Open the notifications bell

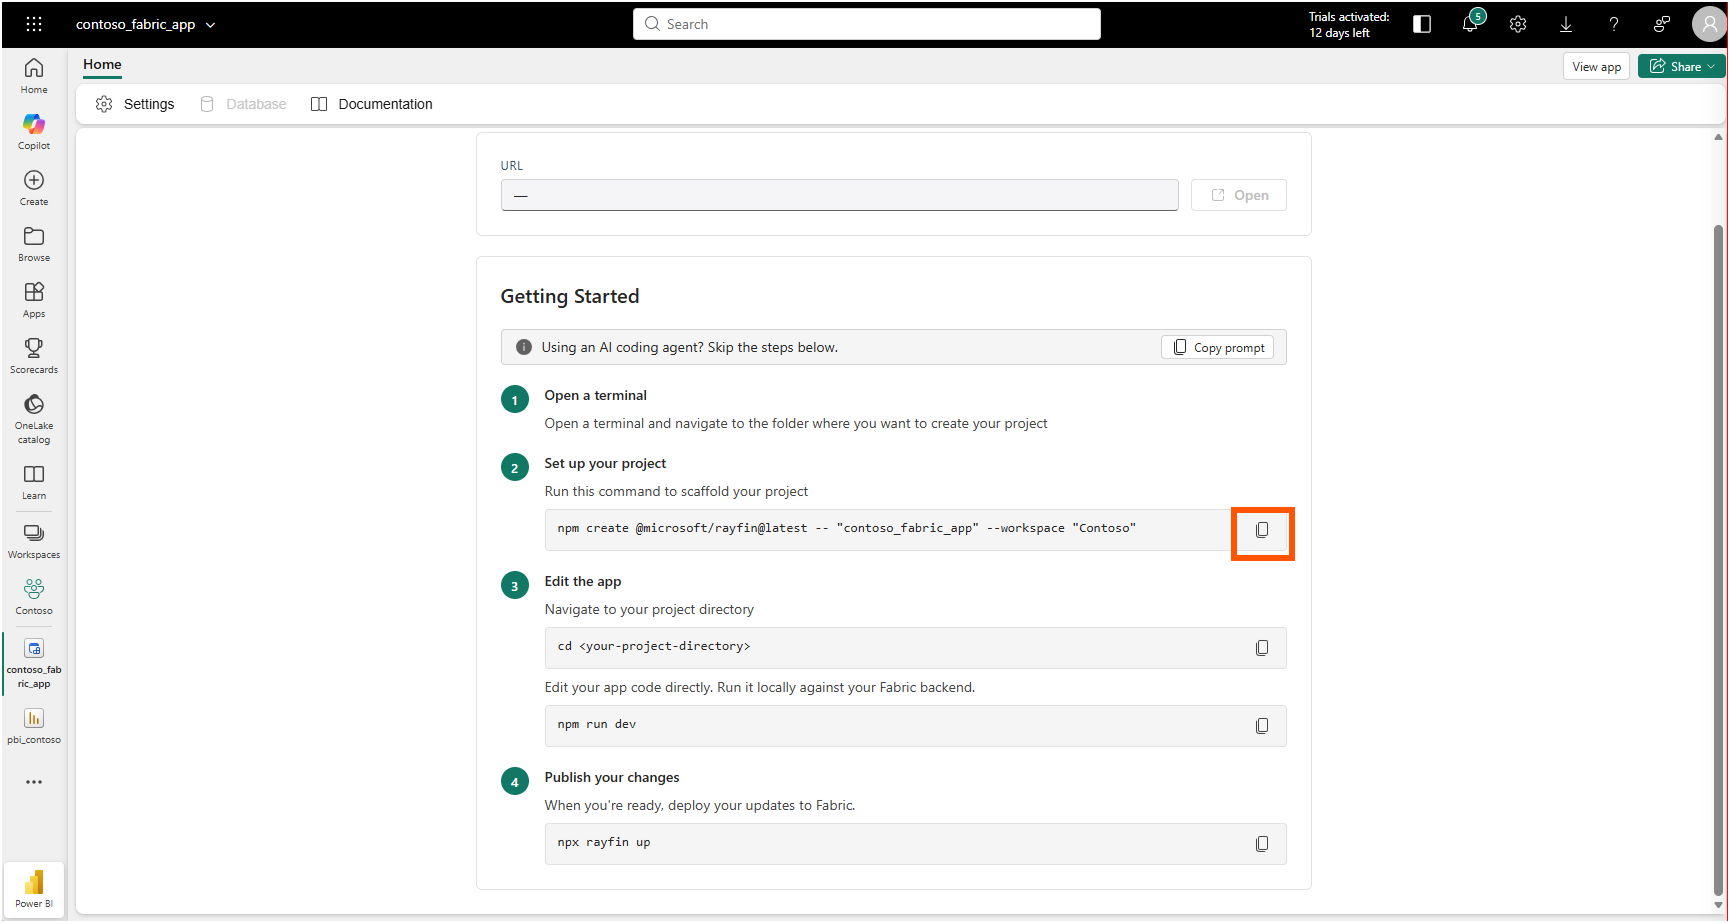click(1470, 24)
